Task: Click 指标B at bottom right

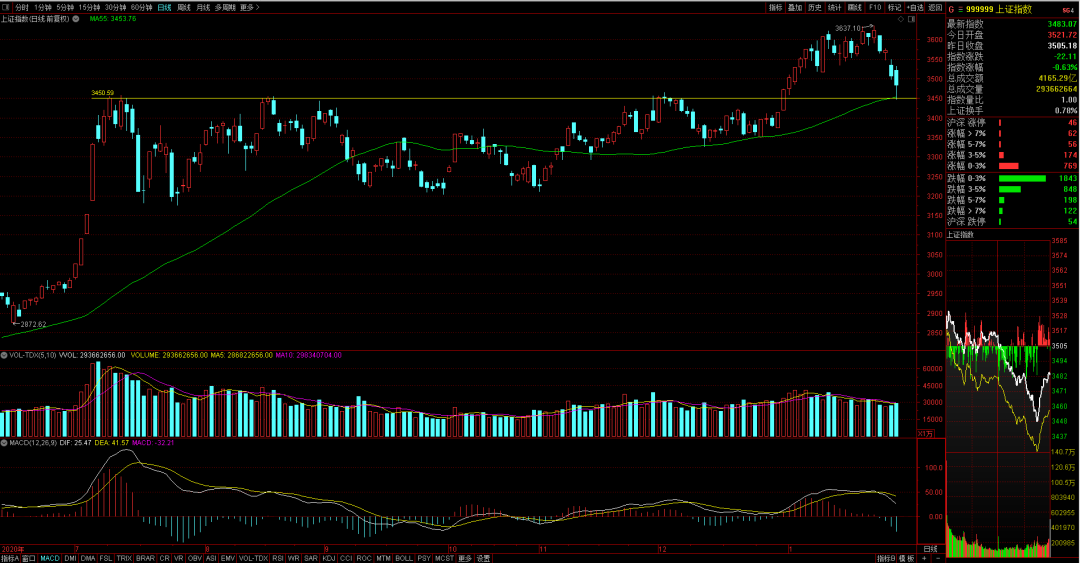Action: click(886, 558)
